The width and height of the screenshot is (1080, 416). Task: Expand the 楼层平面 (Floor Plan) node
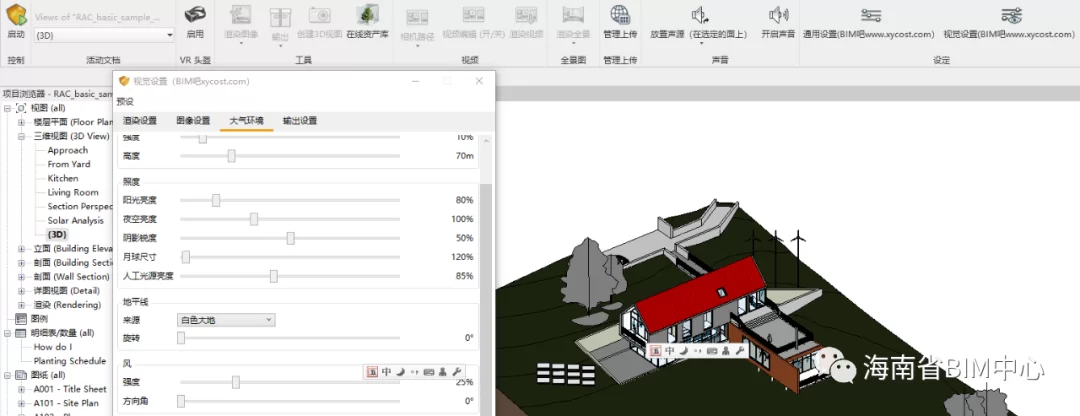(21, 122)
